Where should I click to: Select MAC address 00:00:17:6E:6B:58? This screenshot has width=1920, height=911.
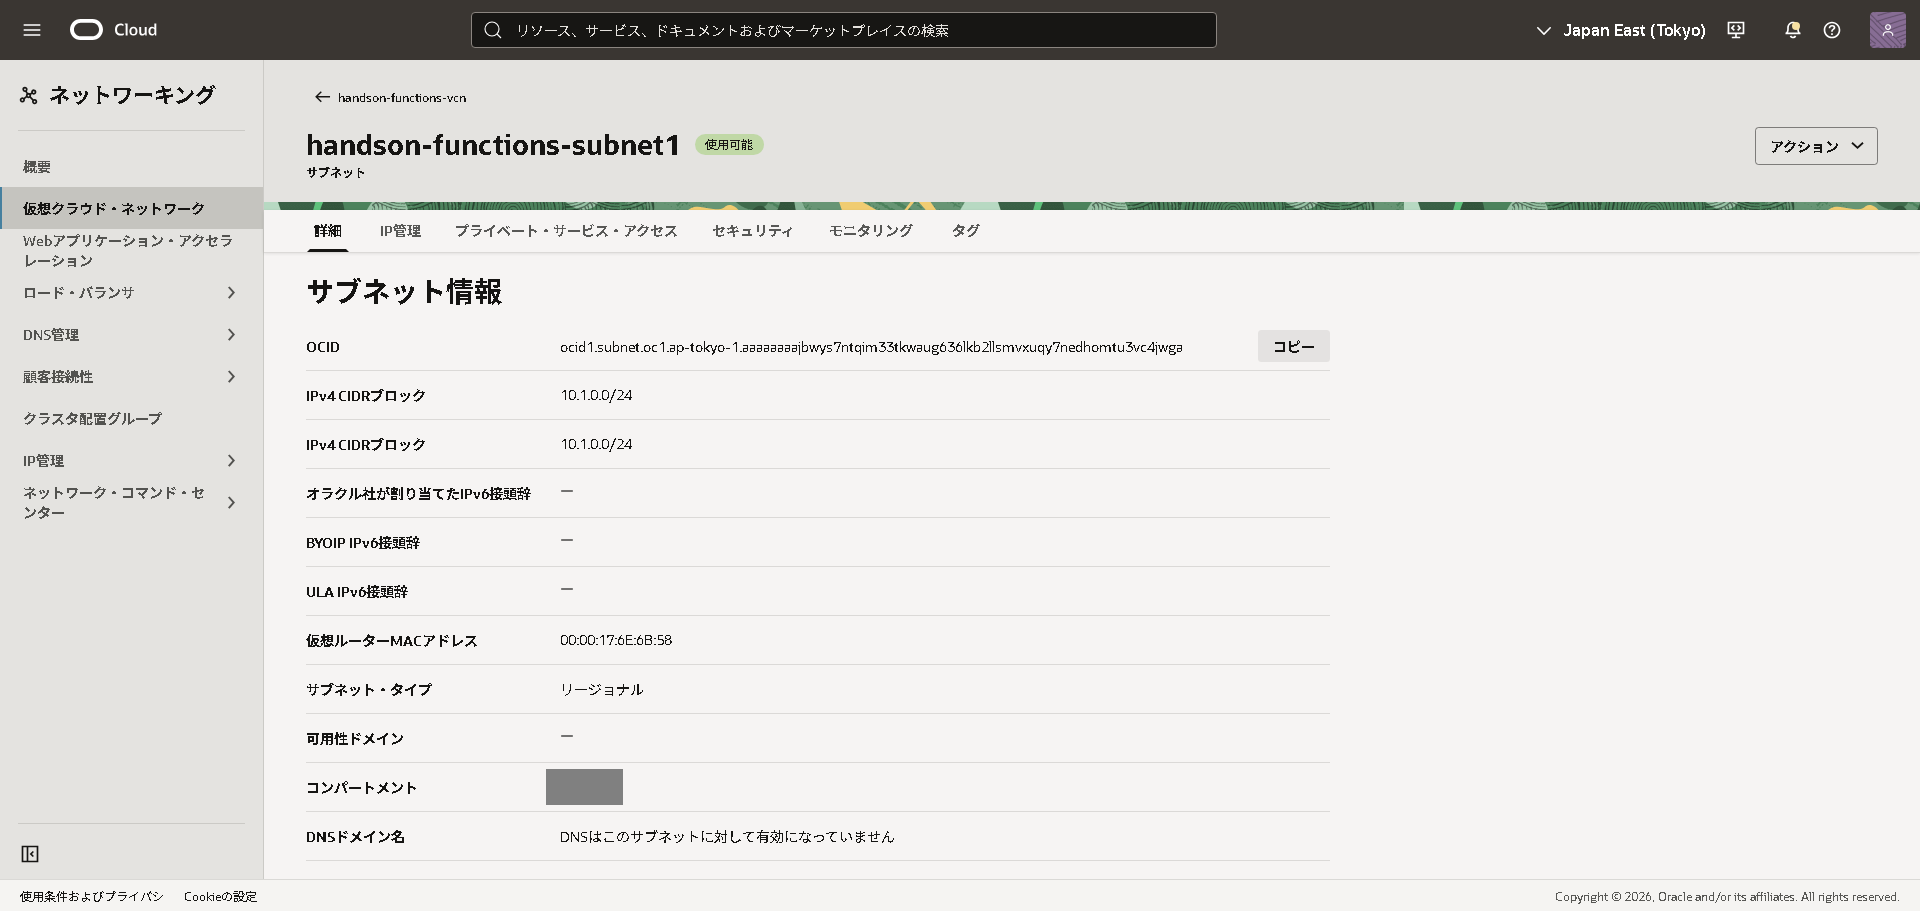(x=616, y=640)
